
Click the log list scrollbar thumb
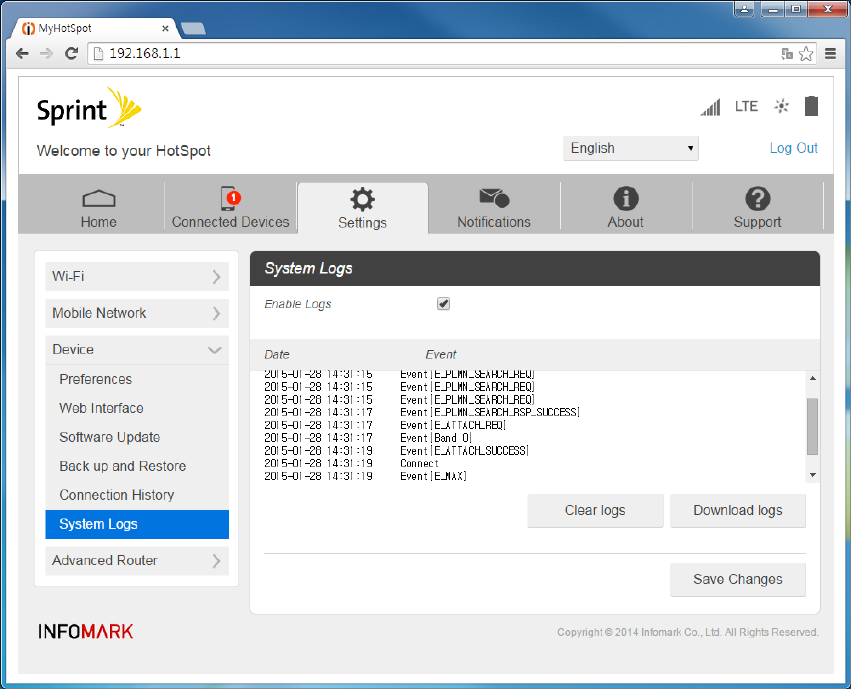click(x=812, y=426)
